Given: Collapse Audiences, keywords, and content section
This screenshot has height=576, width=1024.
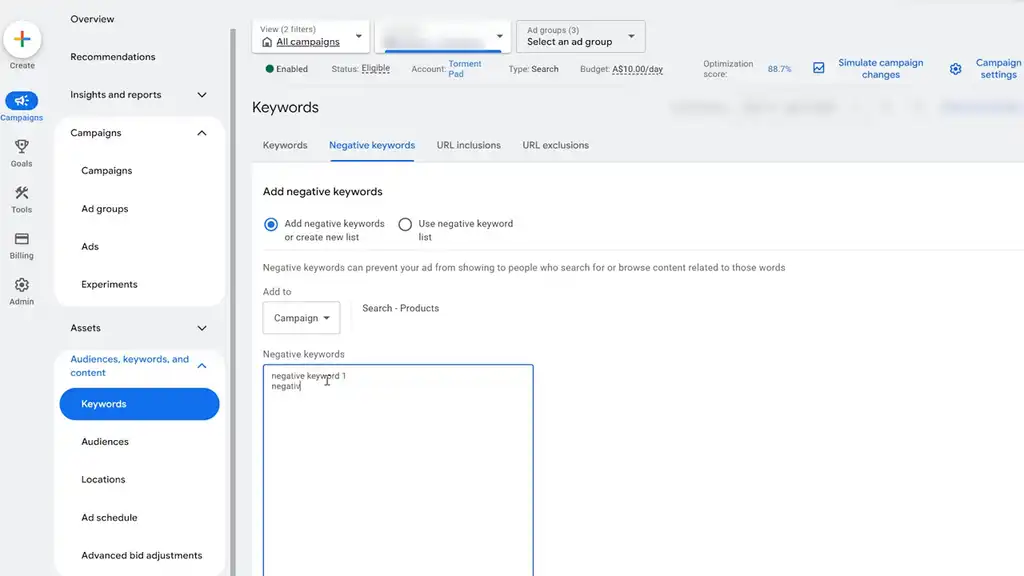Looking at the screenshot, I should (x=202, y=366).
